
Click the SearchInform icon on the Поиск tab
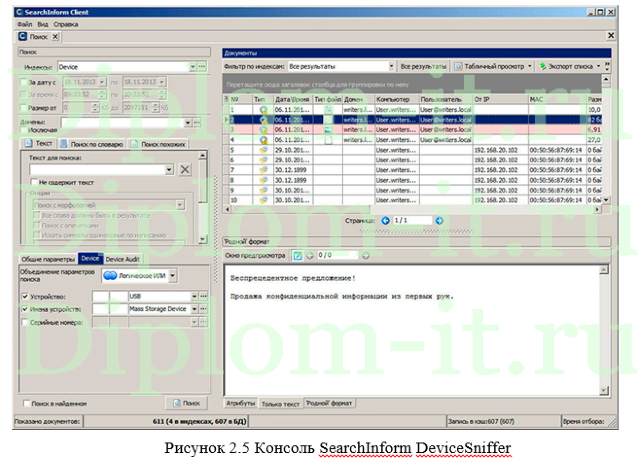pos(23,37)
